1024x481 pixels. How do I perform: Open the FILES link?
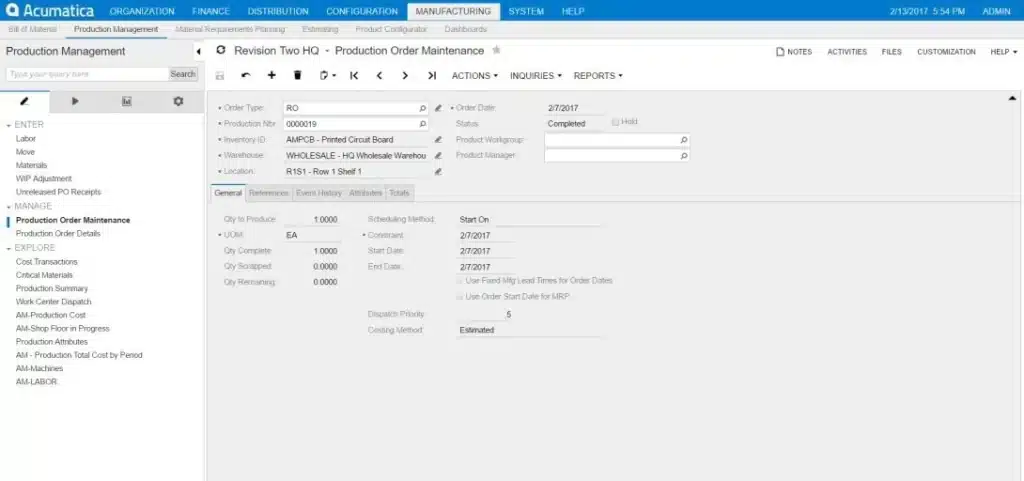[891, 52]
